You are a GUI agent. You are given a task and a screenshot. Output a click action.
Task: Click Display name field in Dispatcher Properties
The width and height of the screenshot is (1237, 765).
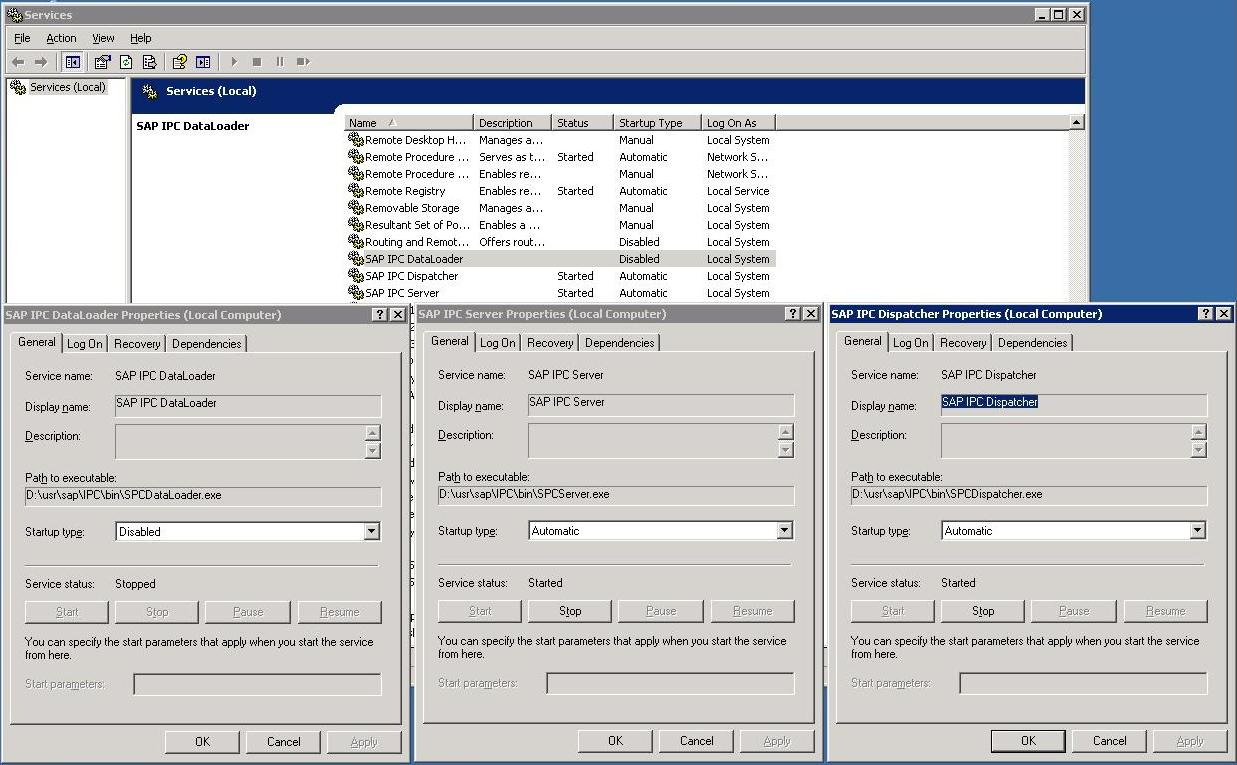pyautogui.click(x=1074, y=405)
